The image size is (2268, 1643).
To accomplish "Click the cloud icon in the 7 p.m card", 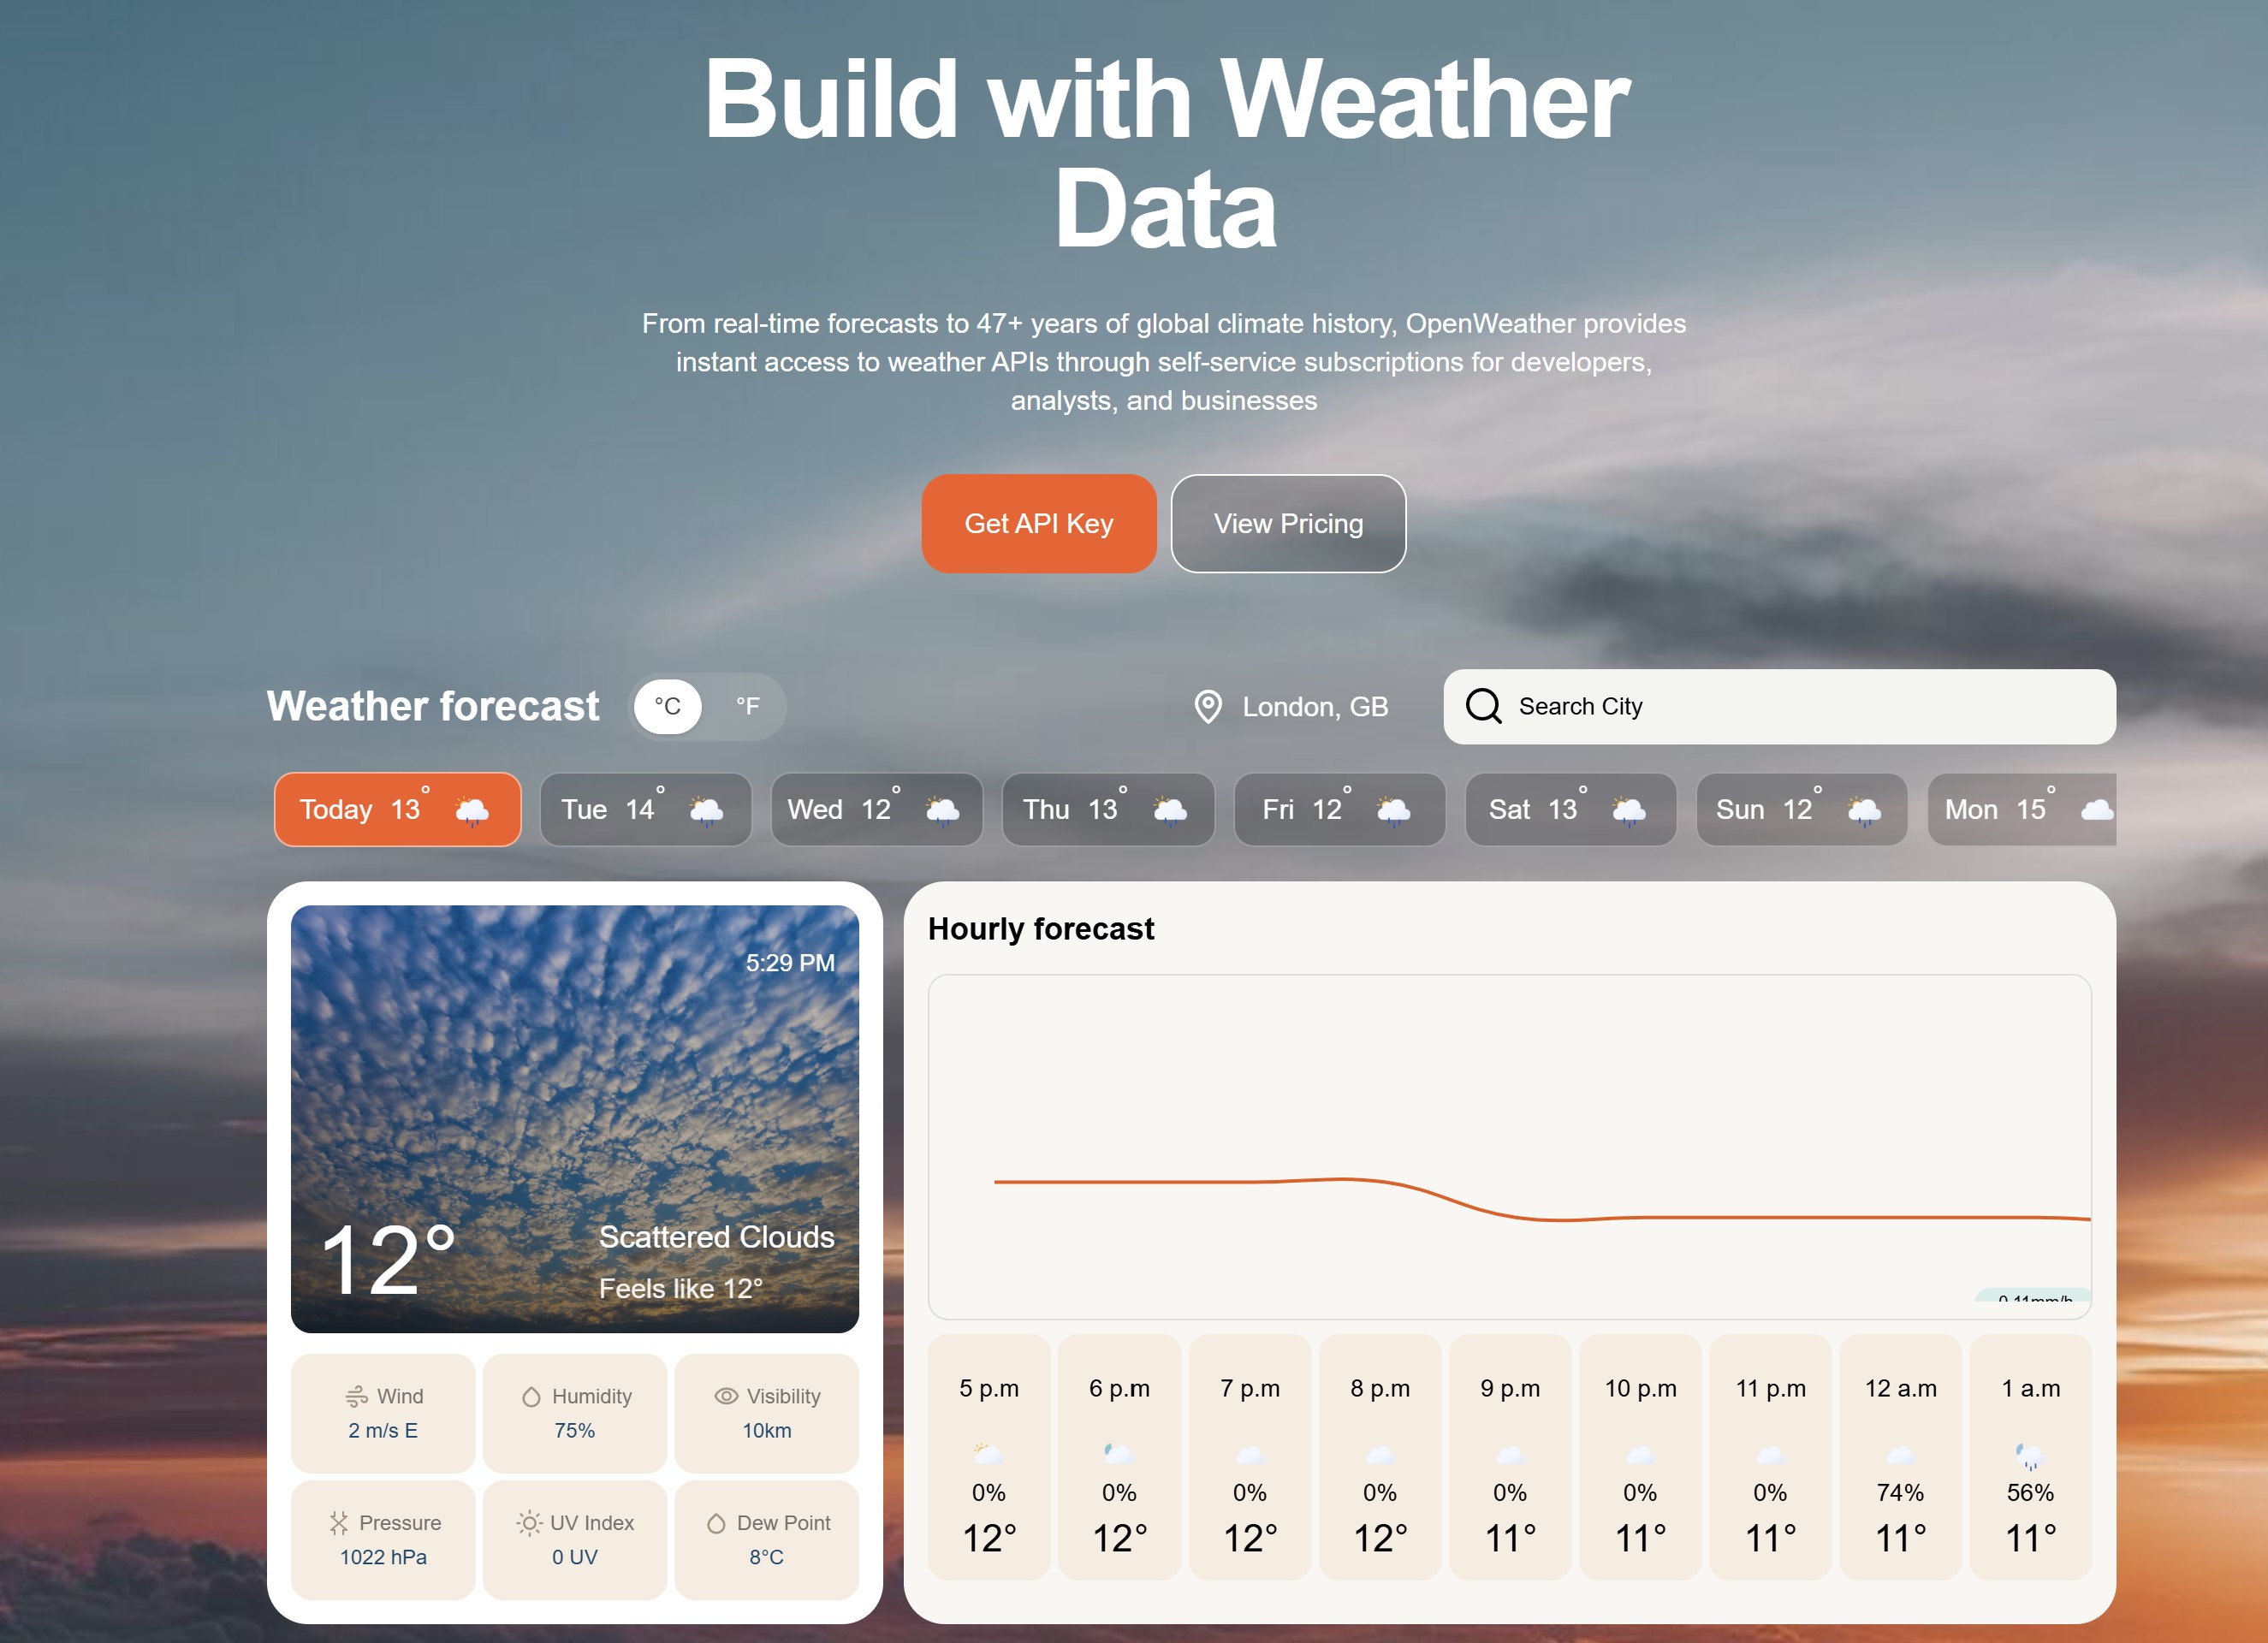I will pyautogui.click(x=1250, y=1455).
